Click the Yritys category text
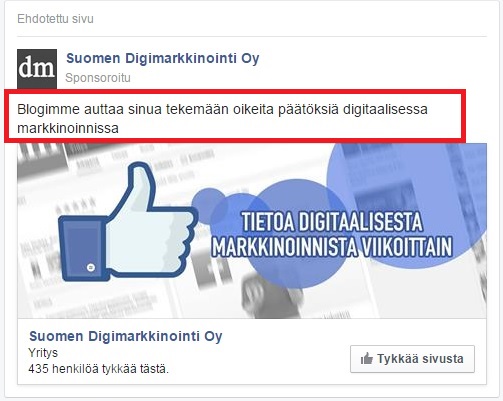Image resolution: width=503 pixels, height=401 pixels. (43, 353)
